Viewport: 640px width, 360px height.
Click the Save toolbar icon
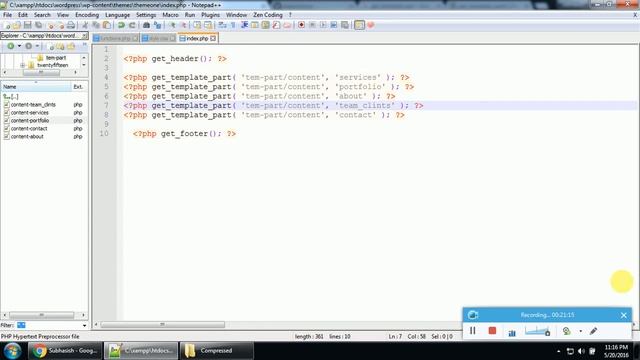click(28, 25)
